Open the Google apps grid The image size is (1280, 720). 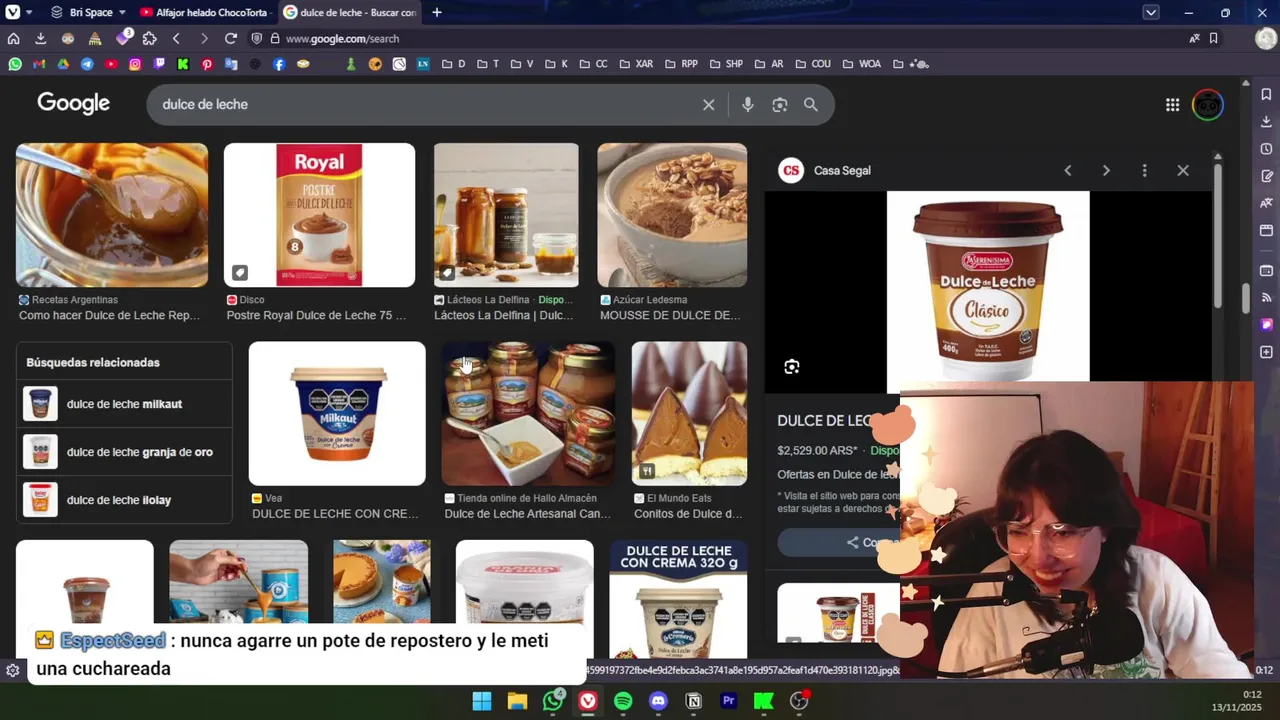[1172, 104]
